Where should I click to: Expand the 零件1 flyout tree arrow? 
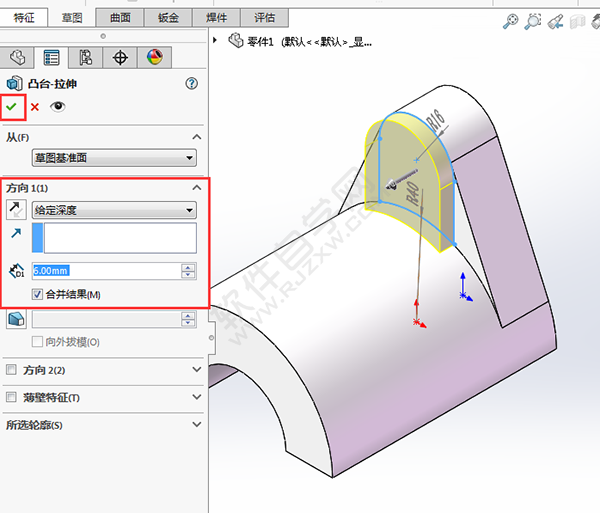(x=215, y=40)
